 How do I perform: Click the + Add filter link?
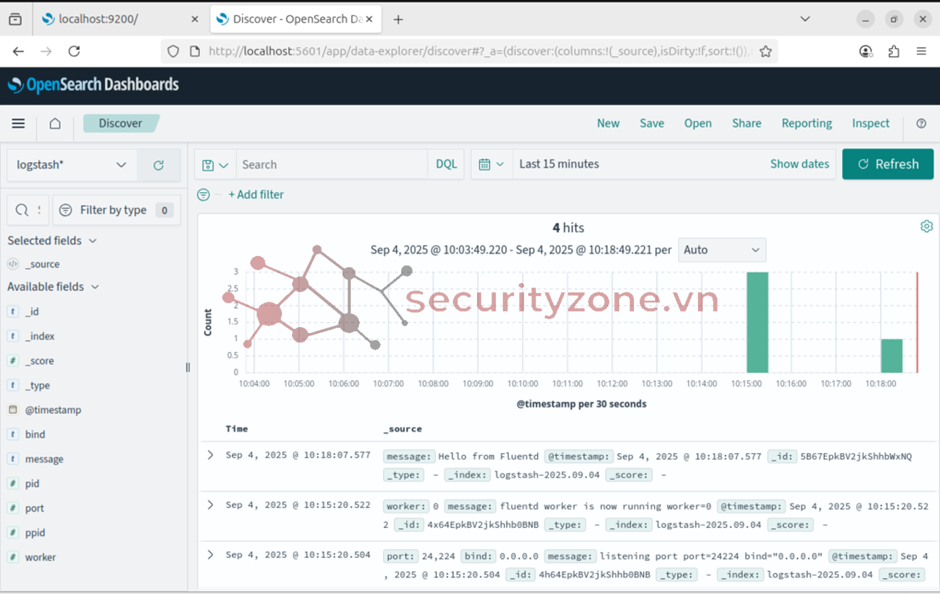pos(256,195)
